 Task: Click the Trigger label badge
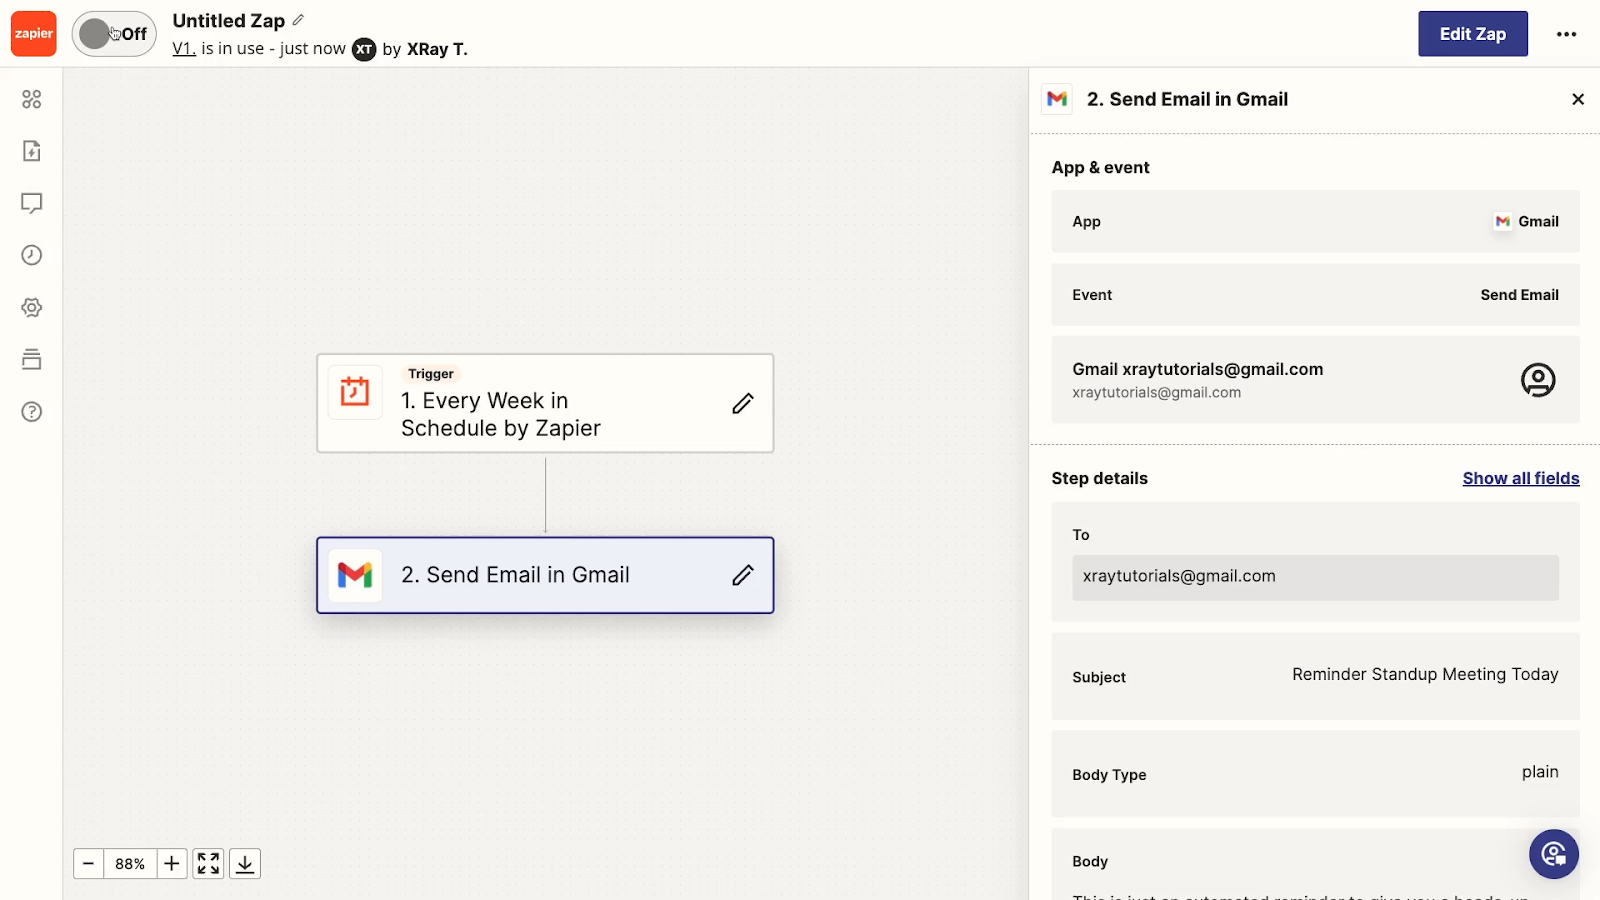(431, 374)
